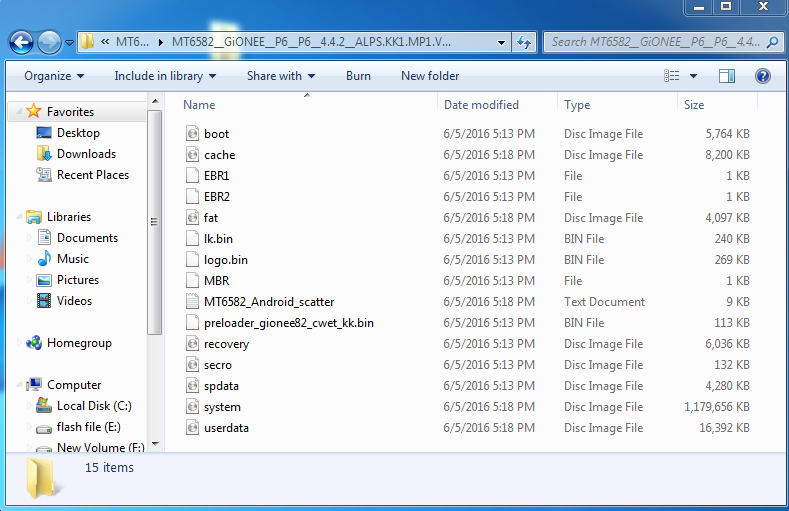Select the fat disc image icon
The image size is (789, 511).
(x=192, y=218)
